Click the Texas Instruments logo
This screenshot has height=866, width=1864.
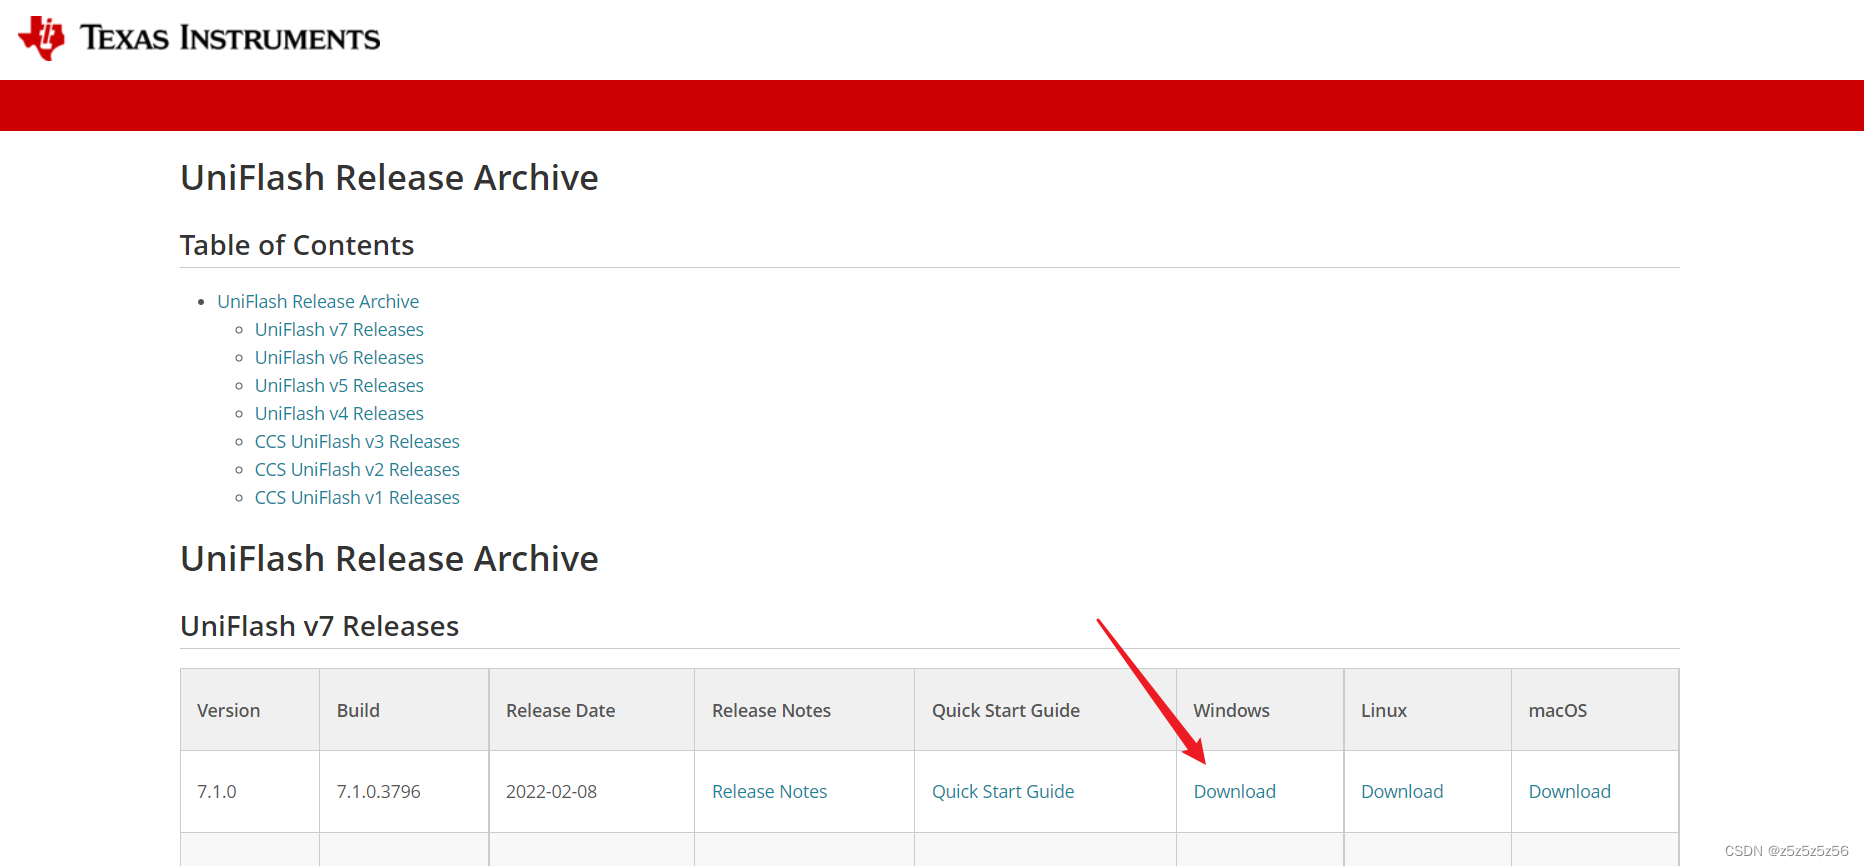[199, 38]
